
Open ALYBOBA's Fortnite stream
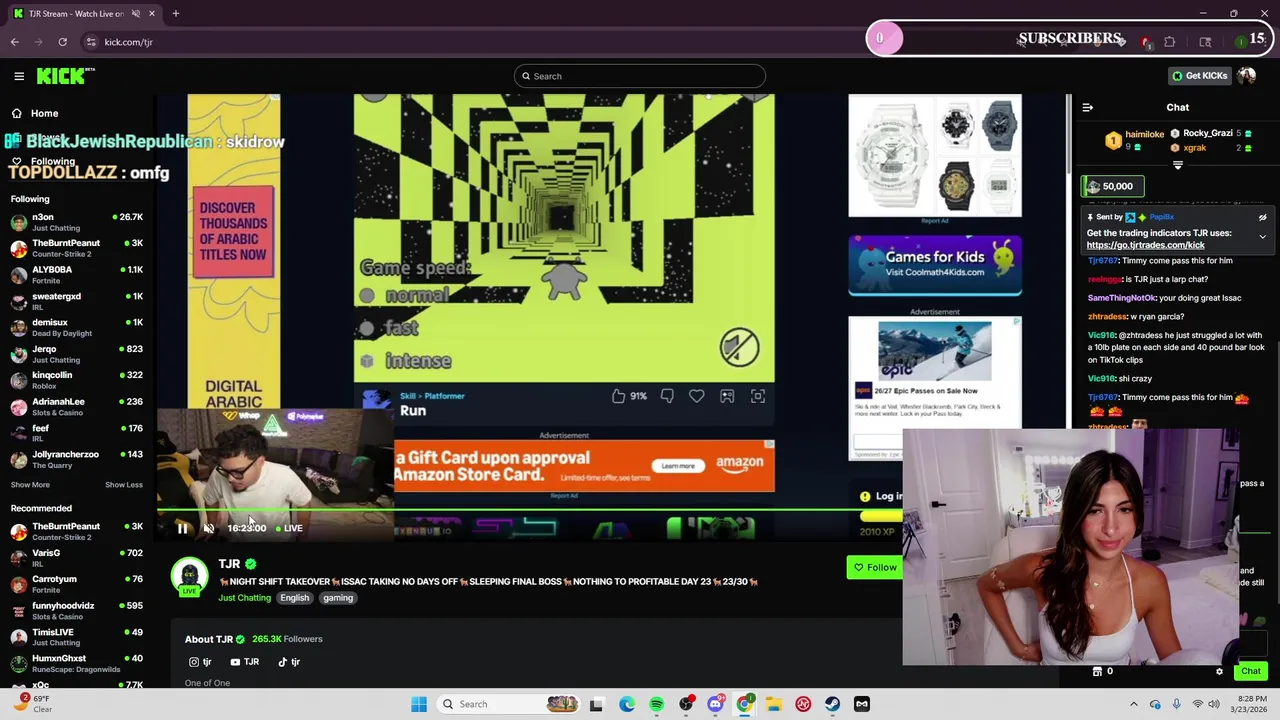click(77, 275)
